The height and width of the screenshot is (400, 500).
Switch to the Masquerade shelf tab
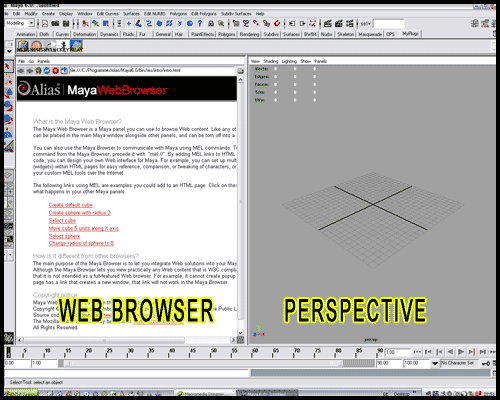(370, 34)
